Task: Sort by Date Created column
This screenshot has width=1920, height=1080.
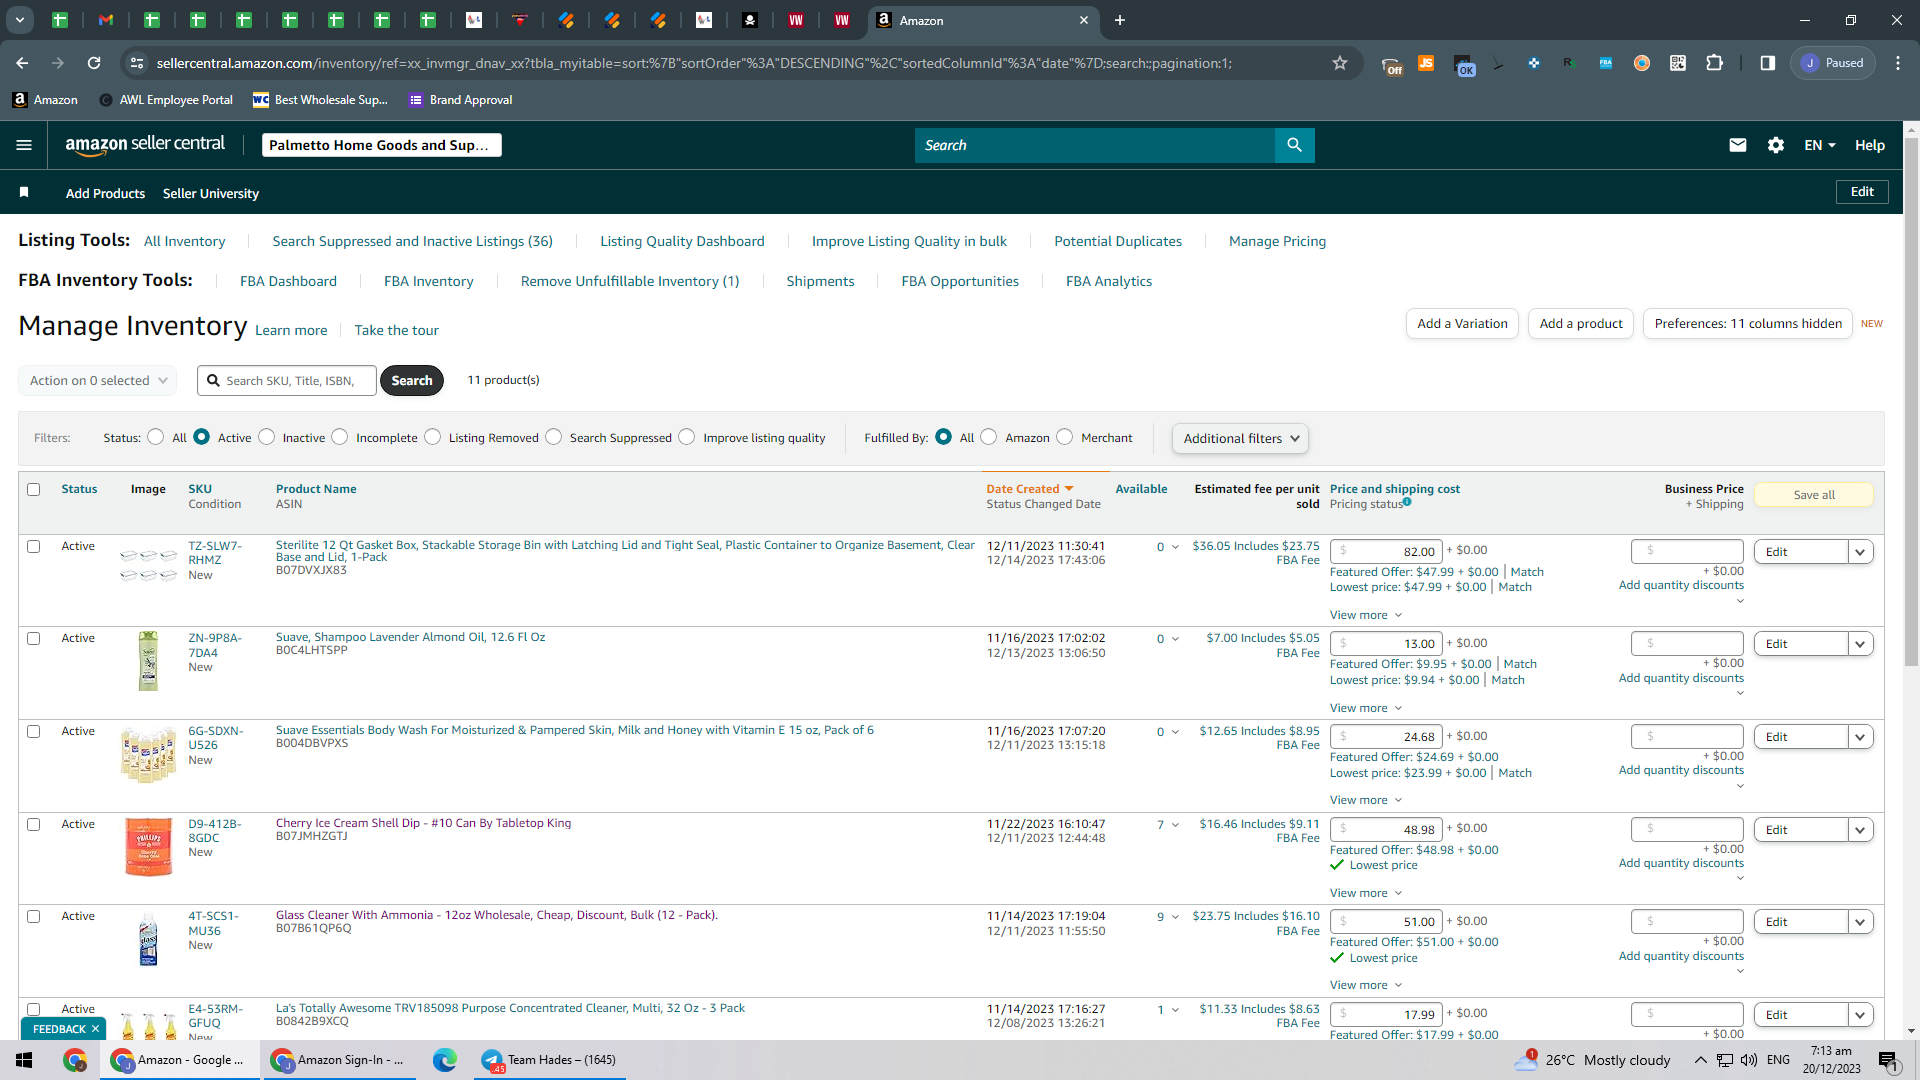Action: [x=1030, y=489]
